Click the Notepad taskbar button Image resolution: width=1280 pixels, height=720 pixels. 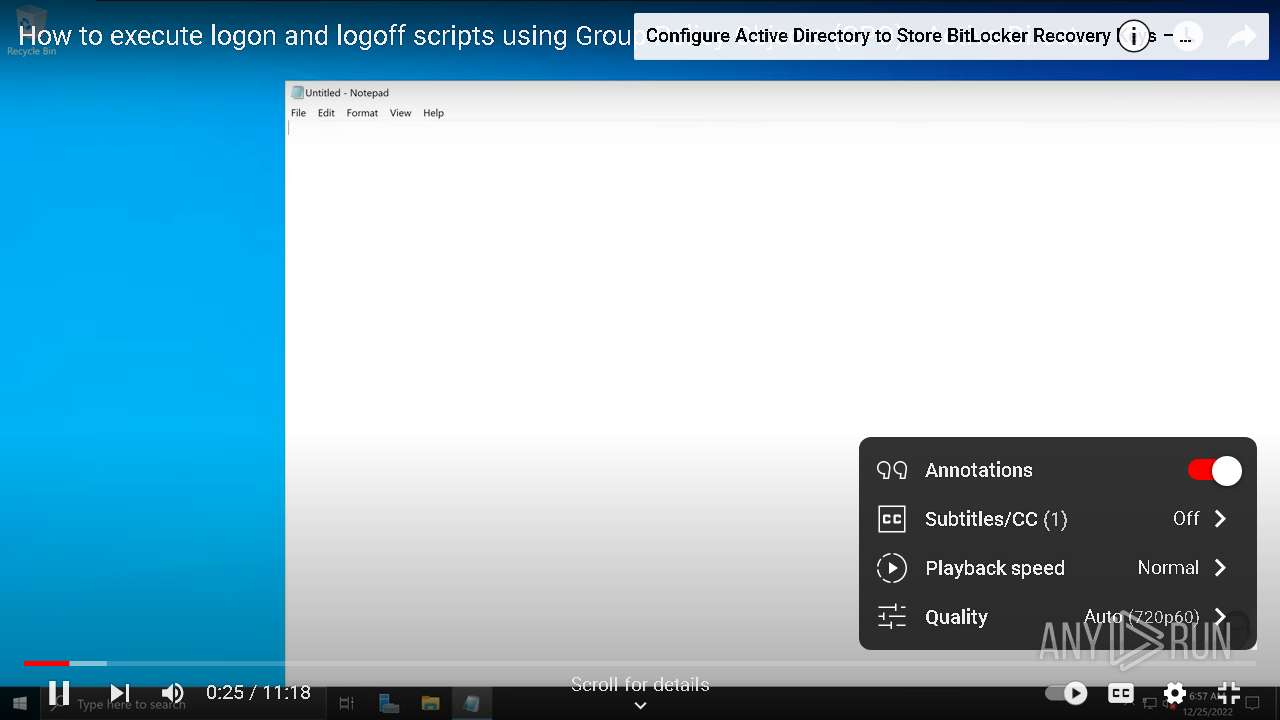click(x=472, y=704)
